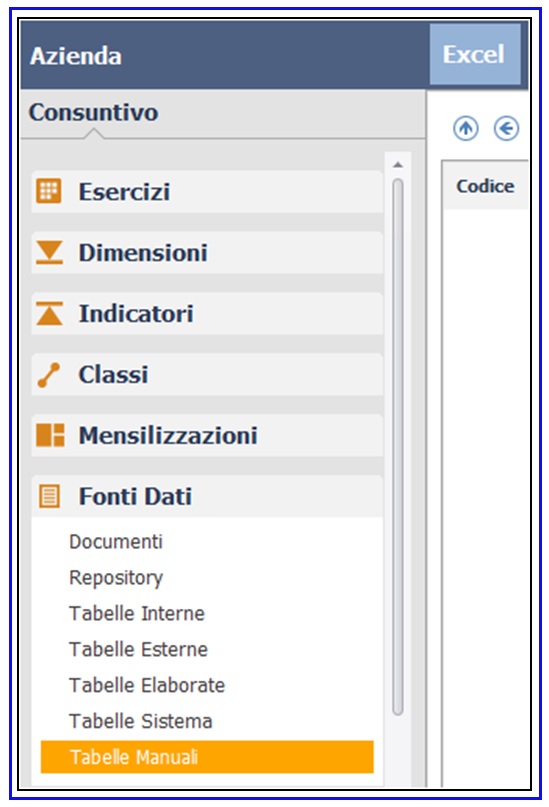Click the circled up arrow icon
Screen dimensions: 549x807
466,128
